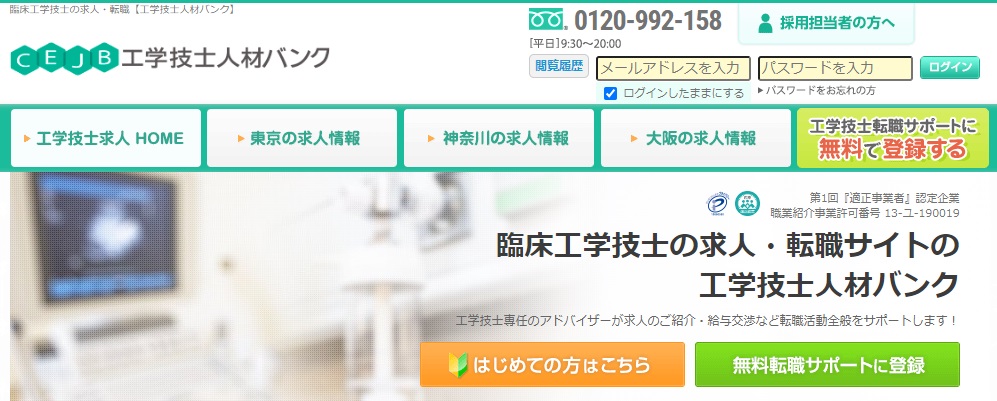Click the person icon beside 採用担当者の方へ
Screen dimensions: 997x401
[x=766, y=24]
